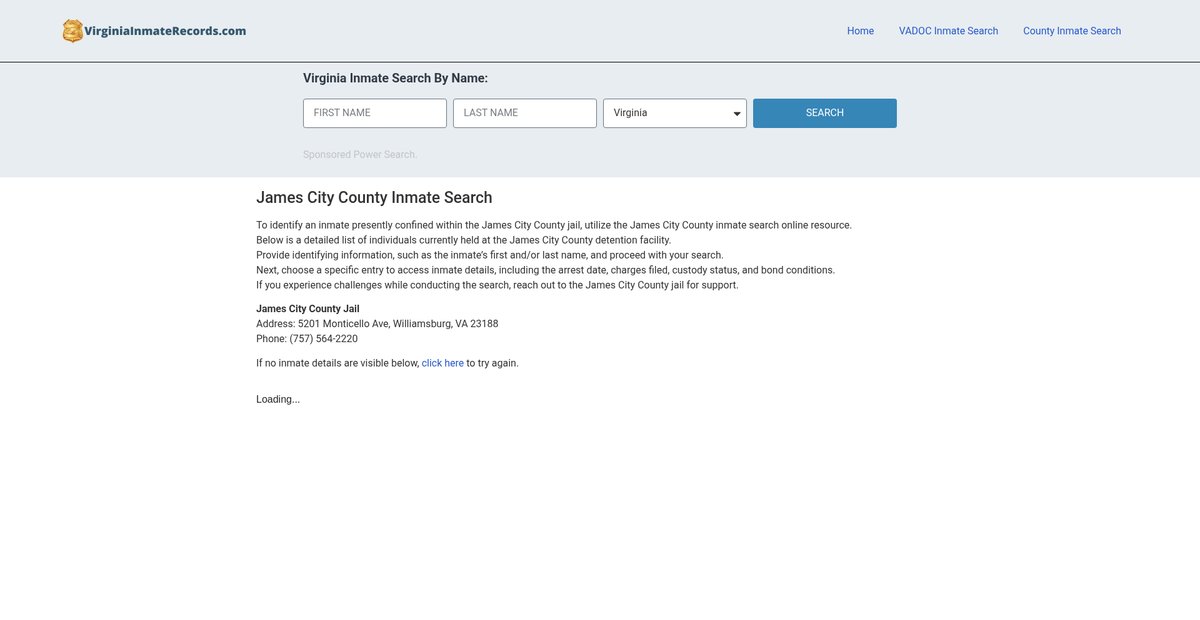The height and width of the screenshot is (620, 1200).
Task: Select the bold 'James City County Jail' text
Action: point(308,309)
